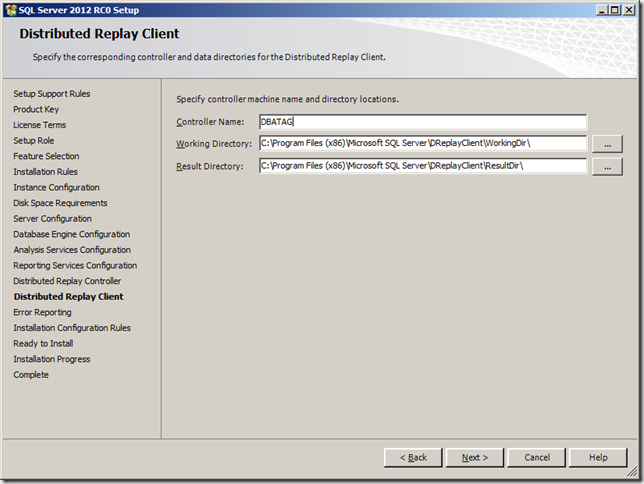Browse for the Result Directory folder
This screenshot has width=644, height=484.
click(607, 167)
